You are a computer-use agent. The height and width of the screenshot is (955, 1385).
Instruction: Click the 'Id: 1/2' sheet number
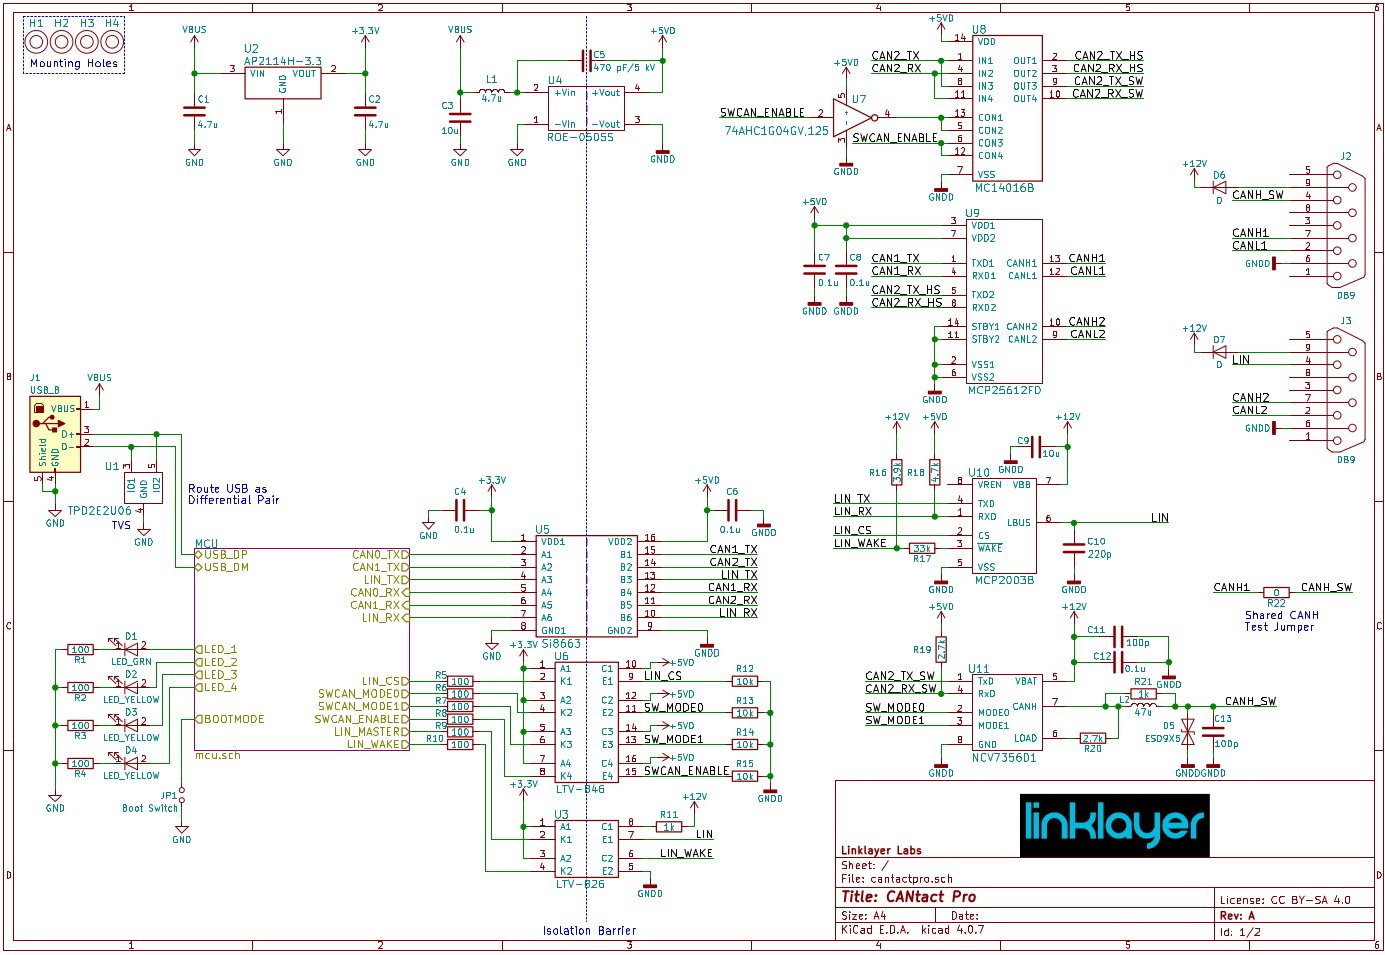[1240, 932]
